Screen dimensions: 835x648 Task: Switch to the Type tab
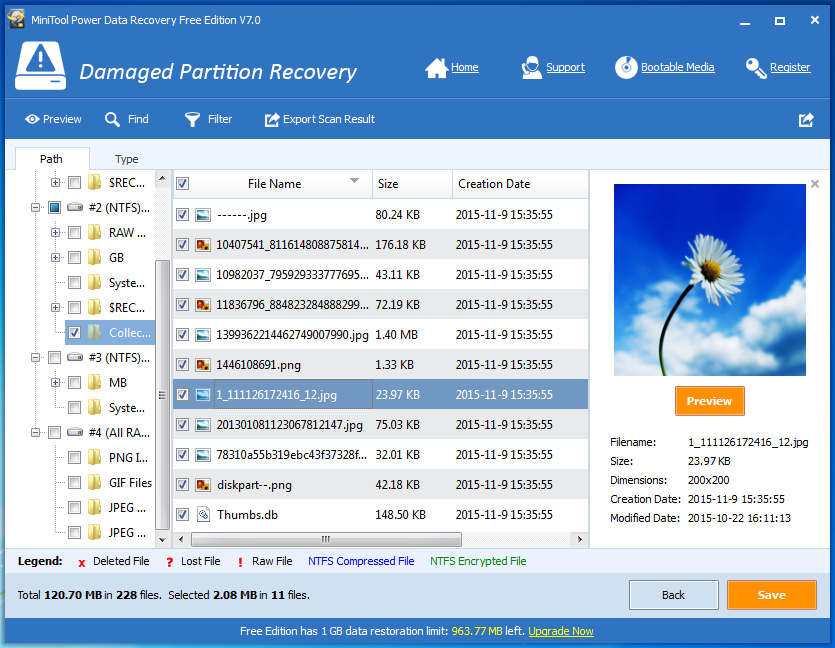(126, 158)
